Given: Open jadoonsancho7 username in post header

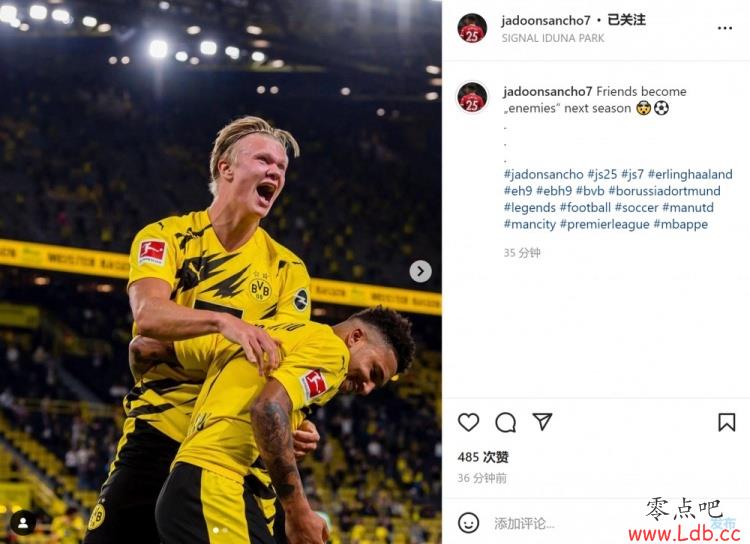Looking at the screenshot, I should [x=546, y=21].
